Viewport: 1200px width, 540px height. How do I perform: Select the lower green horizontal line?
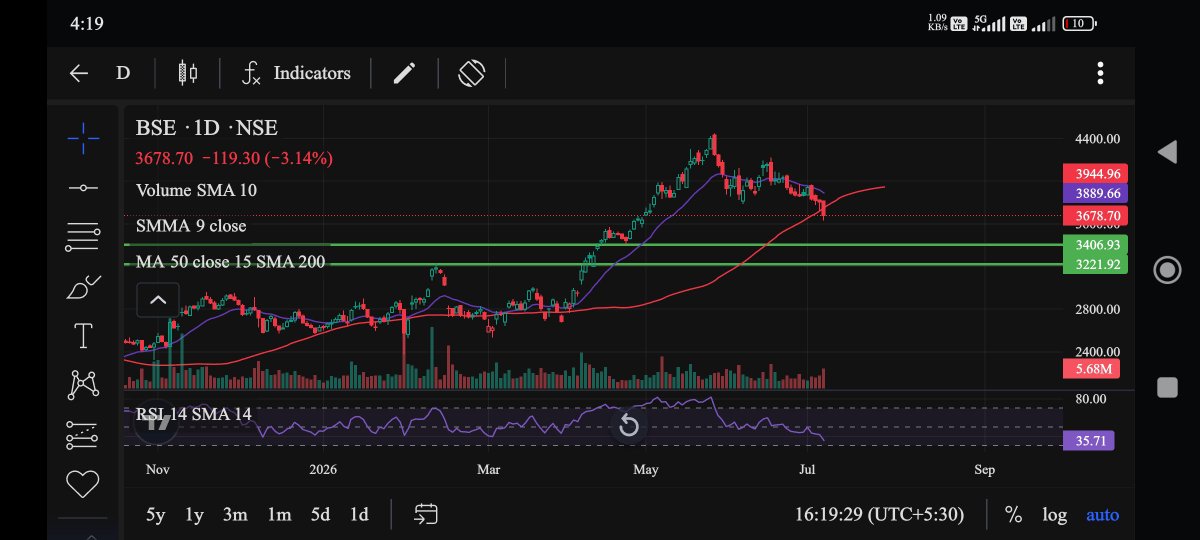592,264
